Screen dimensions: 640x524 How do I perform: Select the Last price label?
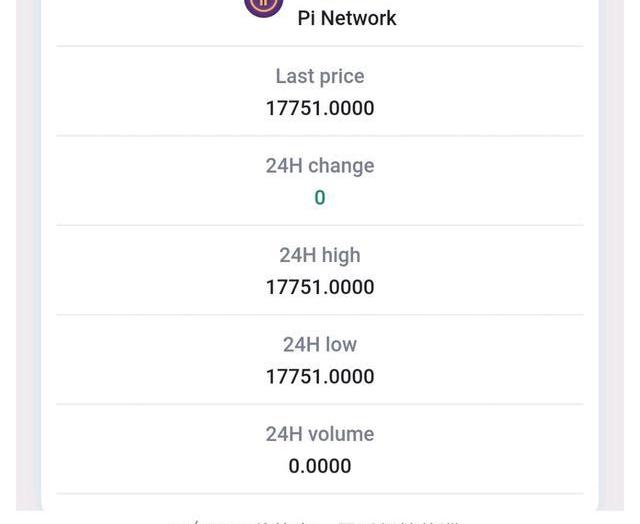pyautogui.click(x=320, y=76)
